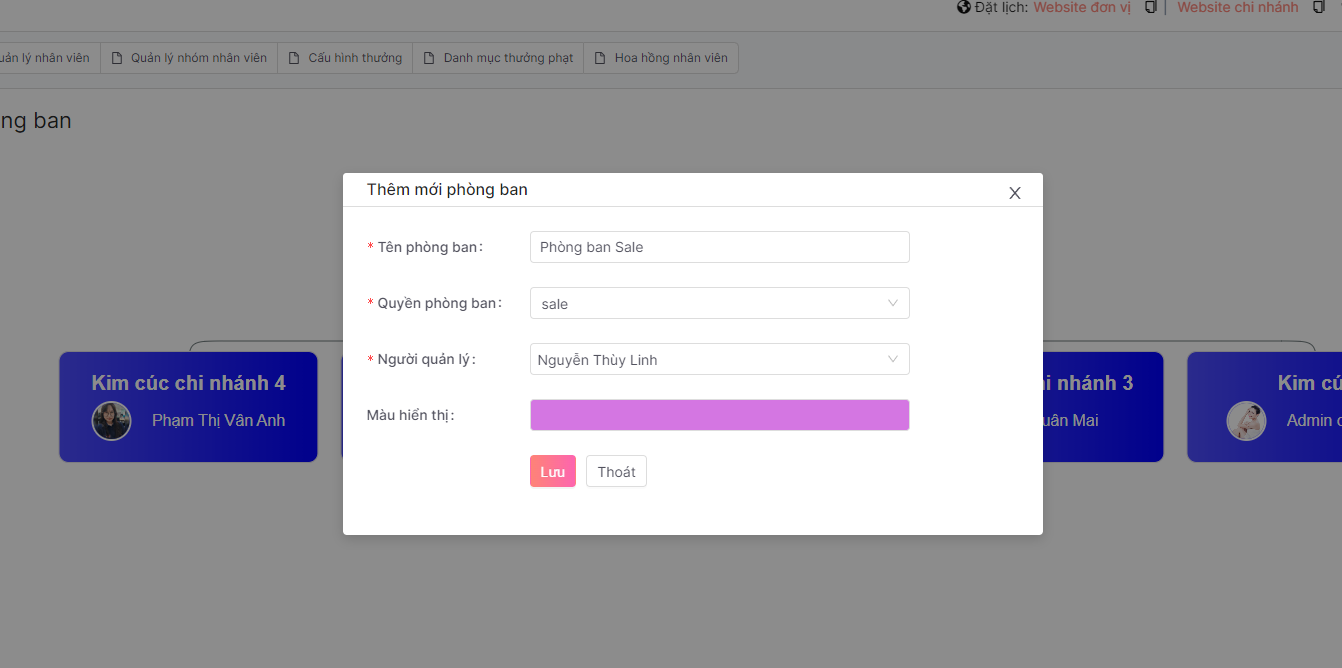This screenshot has width=1342, height=668.
Task: Close the Thêm mới phòng ban dialog
Action: click(x=1015, y=193)
